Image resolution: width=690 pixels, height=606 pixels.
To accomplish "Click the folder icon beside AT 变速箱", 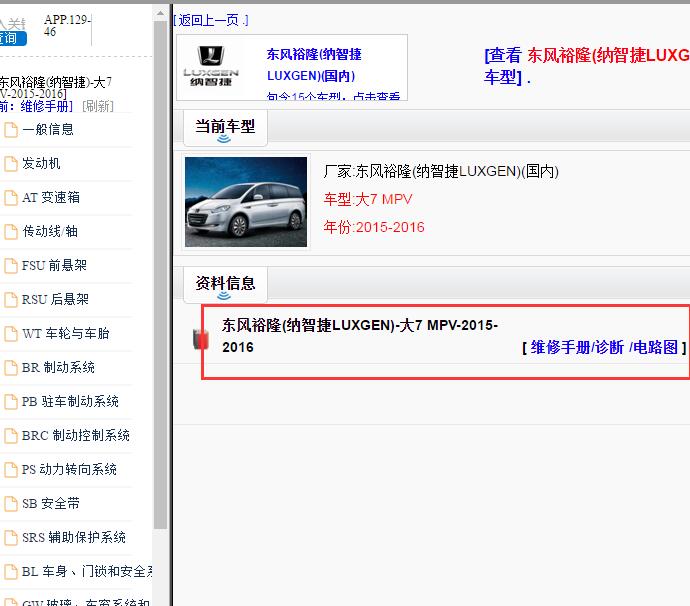I will pyautogui.click(x=11, y=198).
